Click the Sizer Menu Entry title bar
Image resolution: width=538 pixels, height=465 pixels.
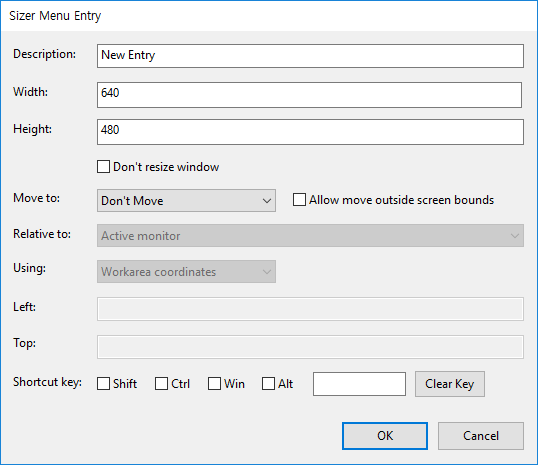pos(269,16)
